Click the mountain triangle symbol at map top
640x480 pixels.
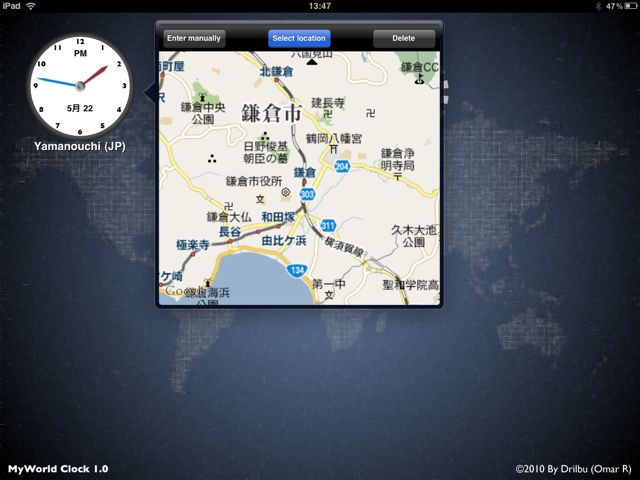(x=312, y=62)
